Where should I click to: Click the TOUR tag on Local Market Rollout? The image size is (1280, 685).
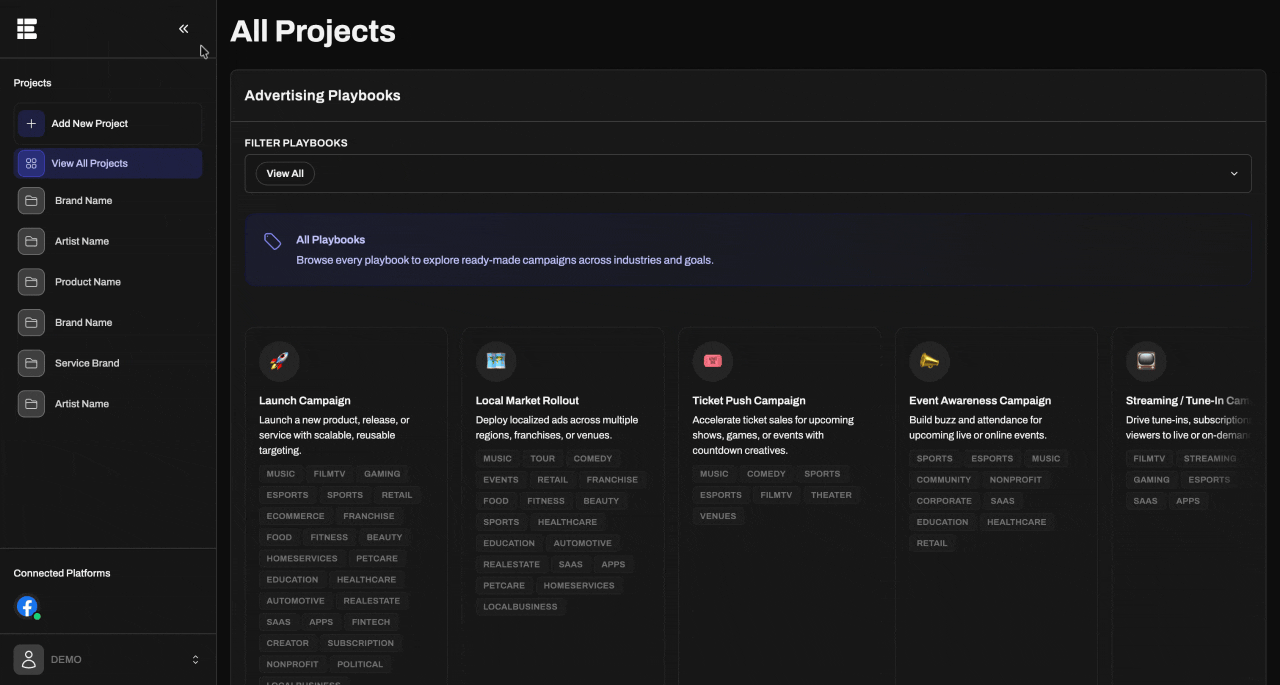pyautogui.click(x=543, y=459)
